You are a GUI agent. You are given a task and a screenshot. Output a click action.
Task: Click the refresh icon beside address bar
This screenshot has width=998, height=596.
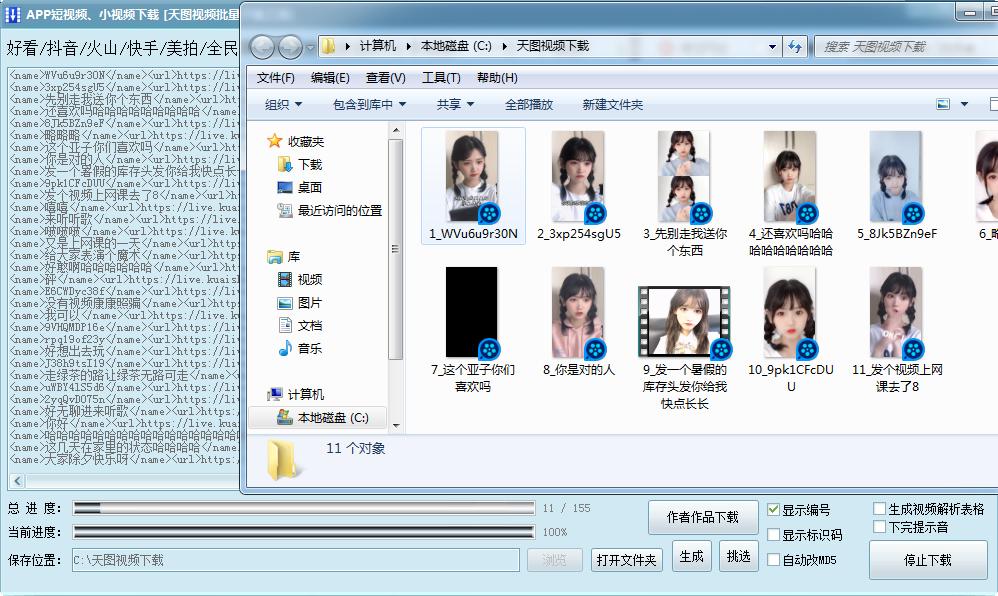[x=795, y=46]
